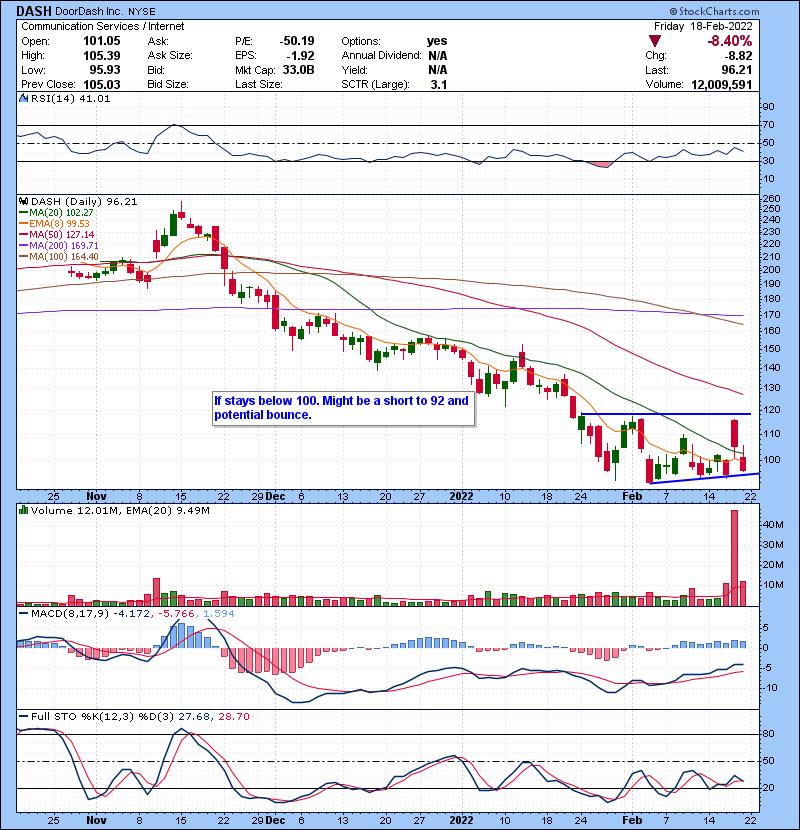Click the Last Size: label

tap(259, 84)
